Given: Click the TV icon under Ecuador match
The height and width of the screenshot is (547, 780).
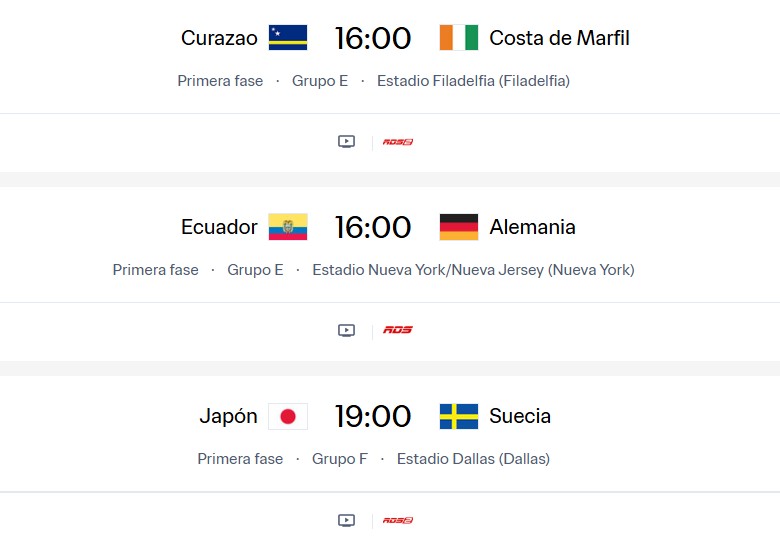Looking at the screenshot, I should (346, 330).
